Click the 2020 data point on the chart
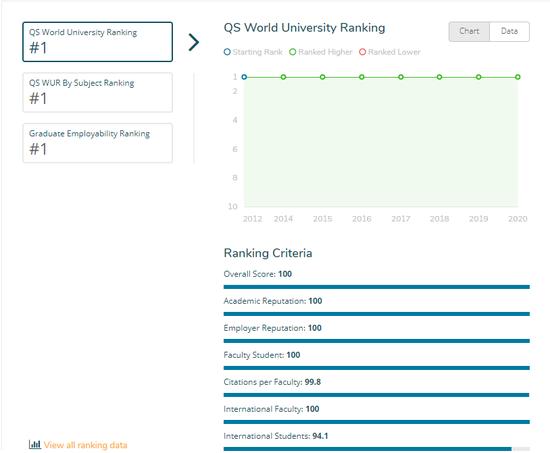Viewport: 550px width, 453px height. (518, 77)
